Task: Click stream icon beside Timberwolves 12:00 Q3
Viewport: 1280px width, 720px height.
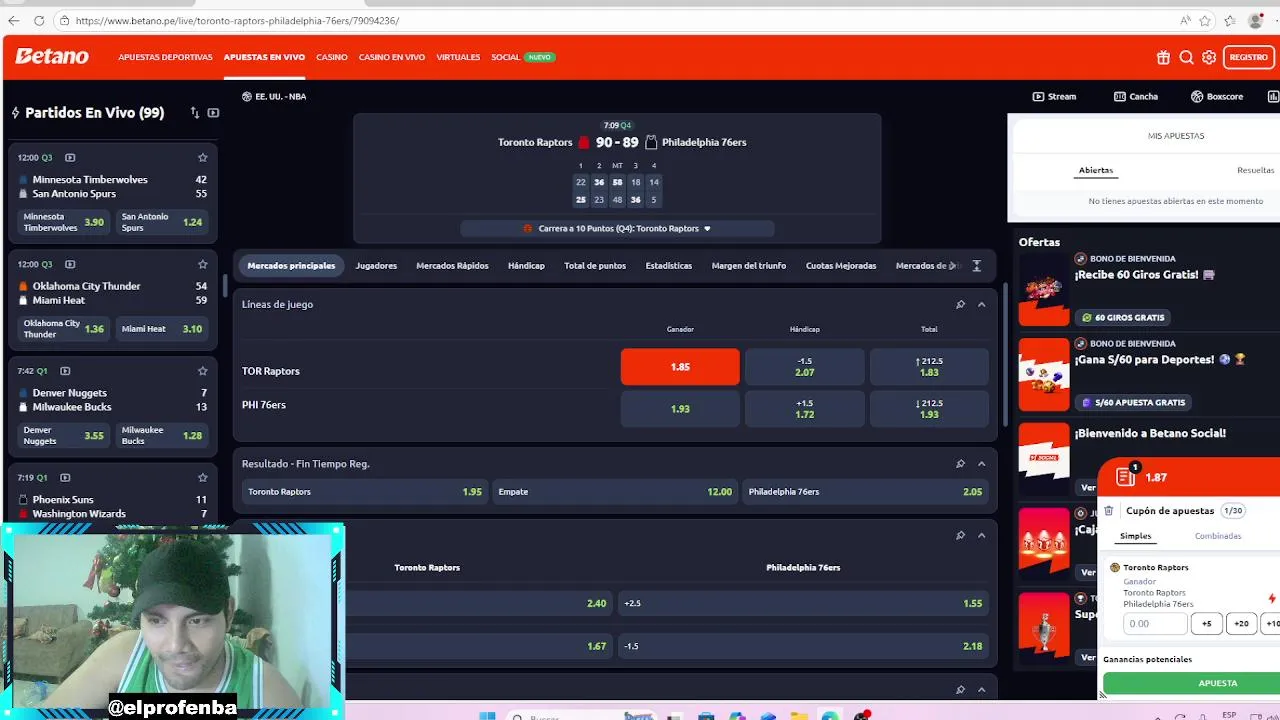Action: (x=70, y=157)
